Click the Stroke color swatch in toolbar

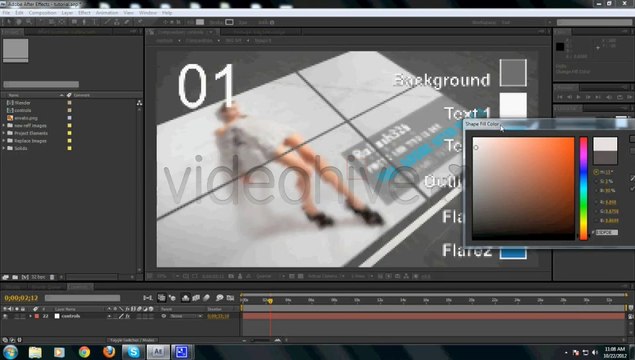click(x=229, y=22)
